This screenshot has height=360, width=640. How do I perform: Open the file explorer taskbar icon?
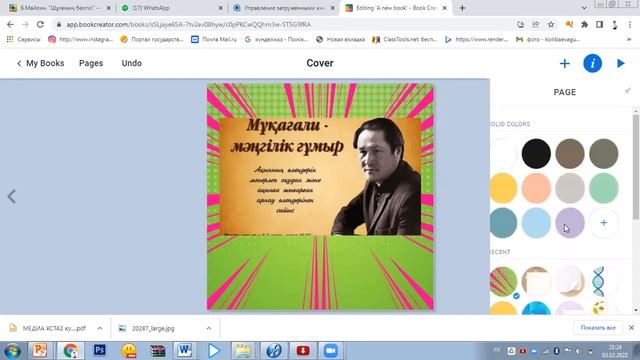tap(242, 351)
